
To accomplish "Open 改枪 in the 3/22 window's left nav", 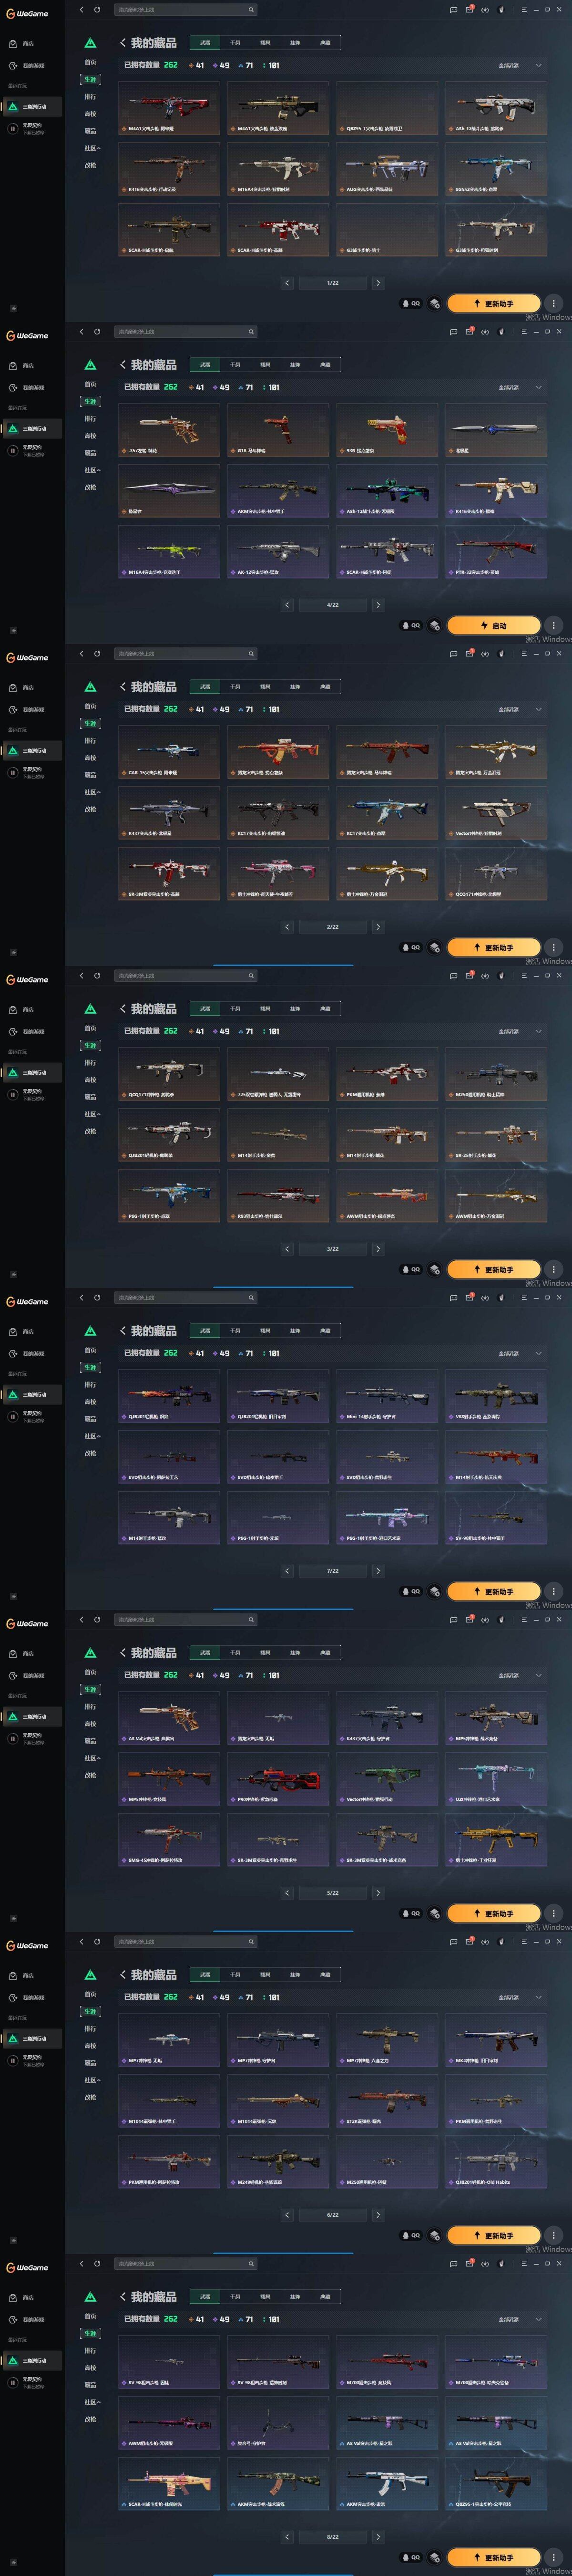I will click(90, 1131).
